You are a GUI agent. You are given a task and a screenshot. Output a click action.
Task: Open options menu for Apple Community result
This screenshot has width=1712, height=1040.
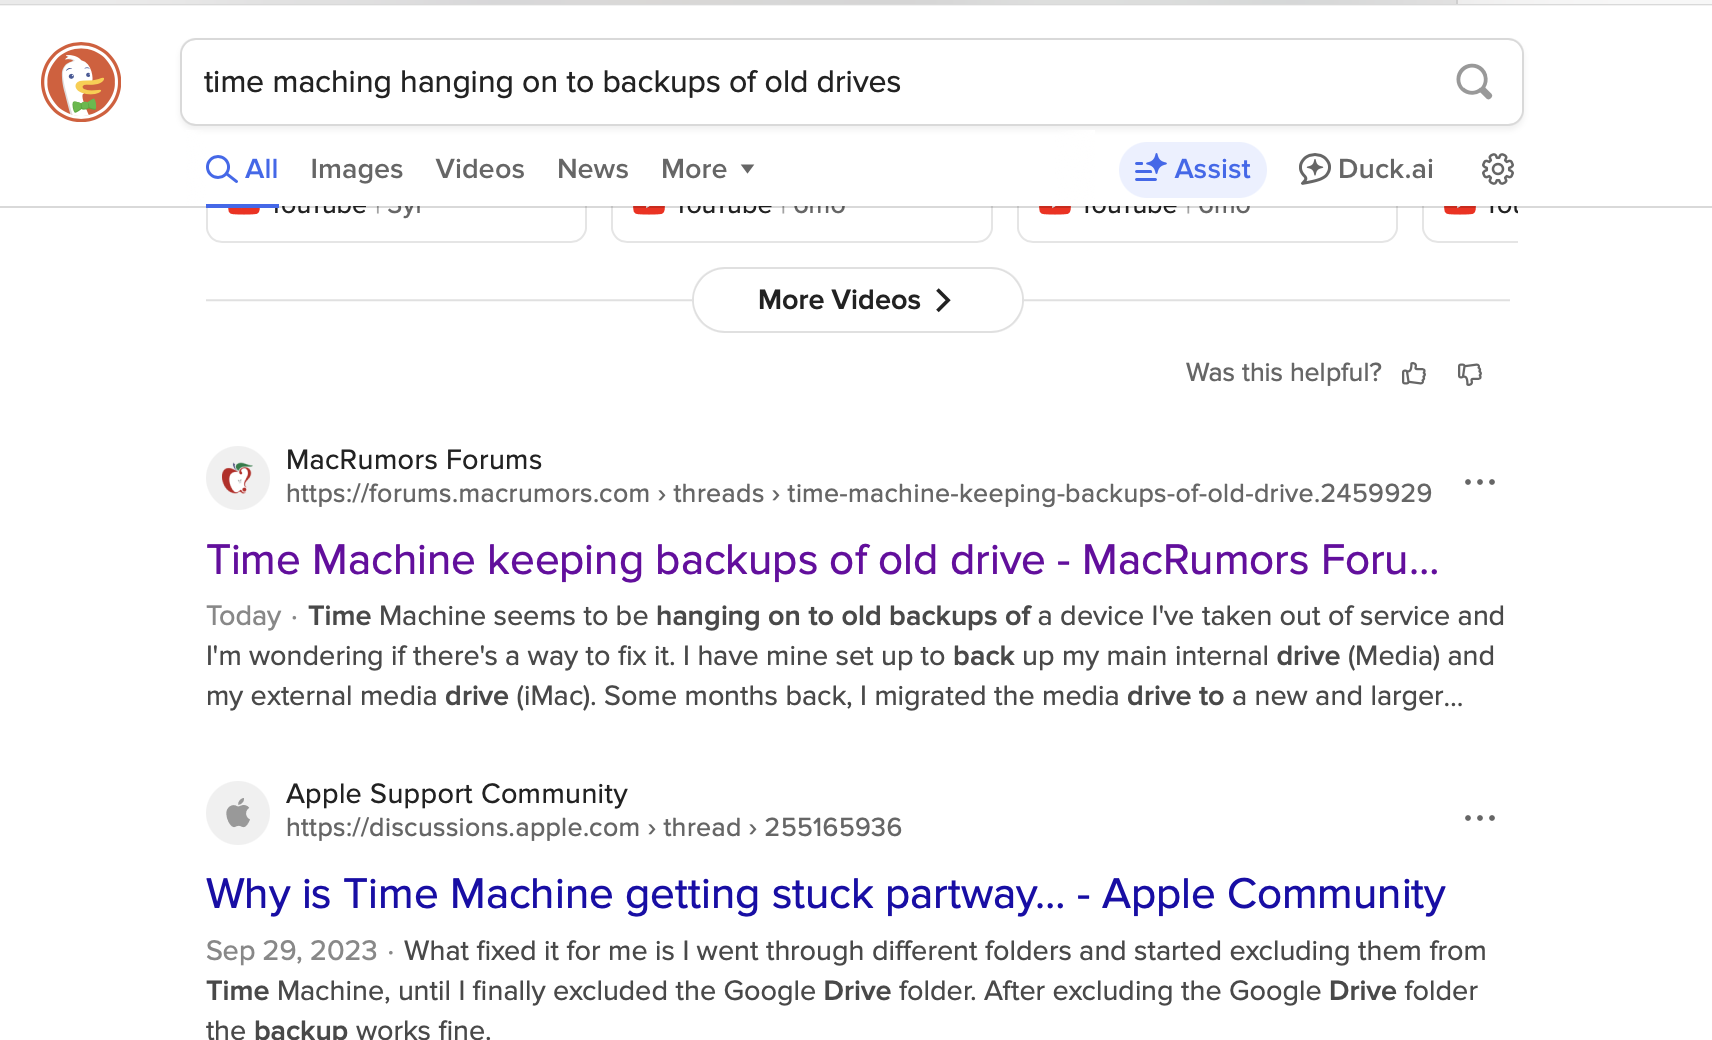click(x=1480, y=818)
